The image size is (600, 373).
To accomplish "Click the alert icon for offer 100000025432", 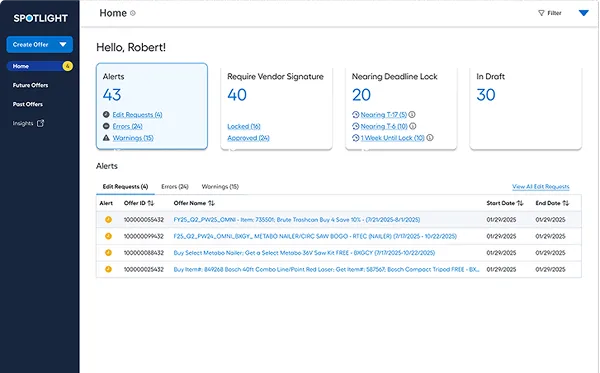I will point(108,269).
